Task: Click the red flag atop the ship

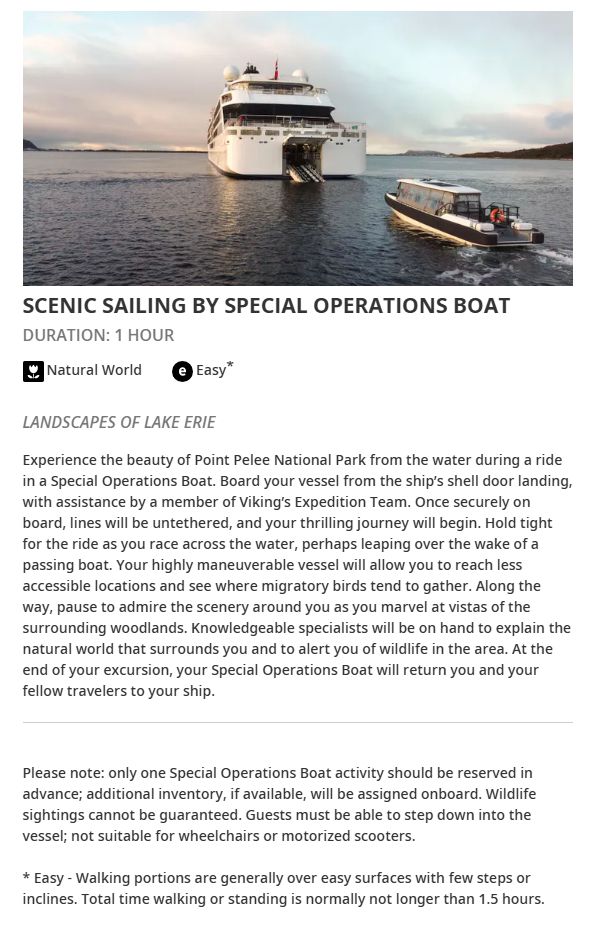Action: coord(275,68)
